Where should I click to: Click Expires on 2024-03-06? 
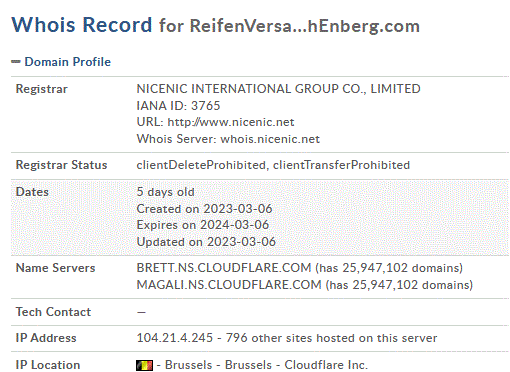click(203, 225)
